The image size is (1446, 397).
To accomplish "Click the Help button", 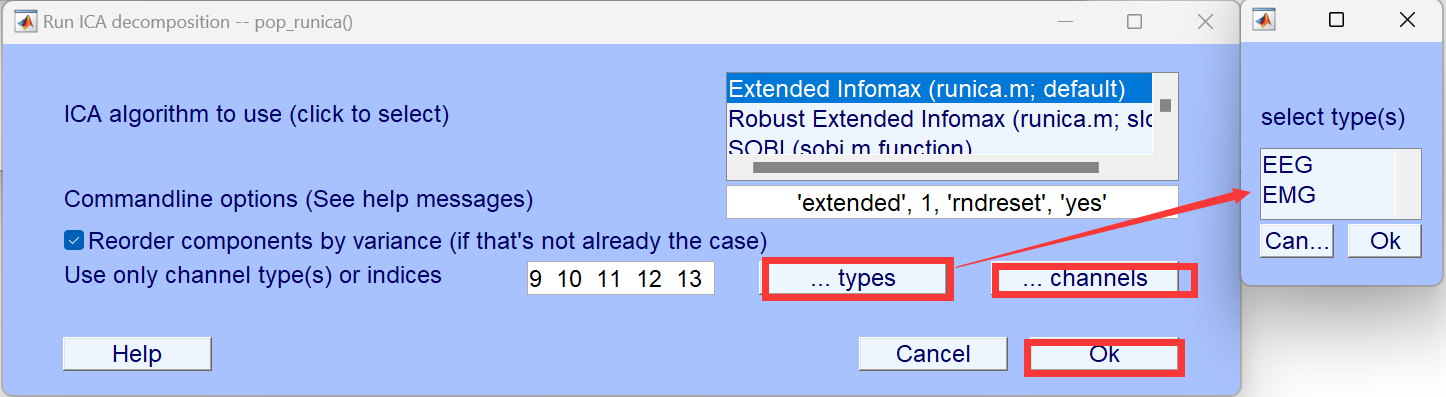I will pyautogui.click(x=137, y=354).
